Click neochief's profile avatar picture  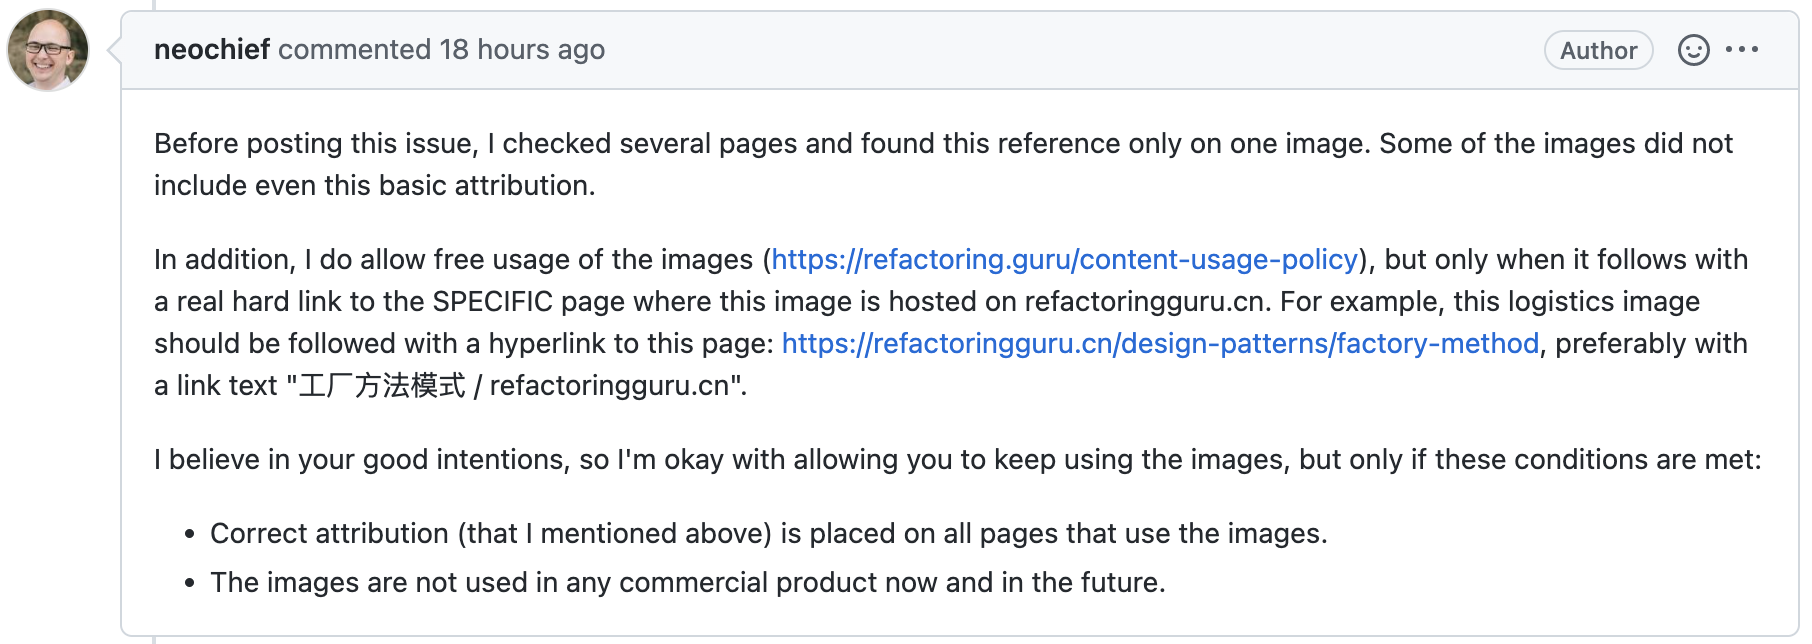pyautogui.click(x=47, y=49)
